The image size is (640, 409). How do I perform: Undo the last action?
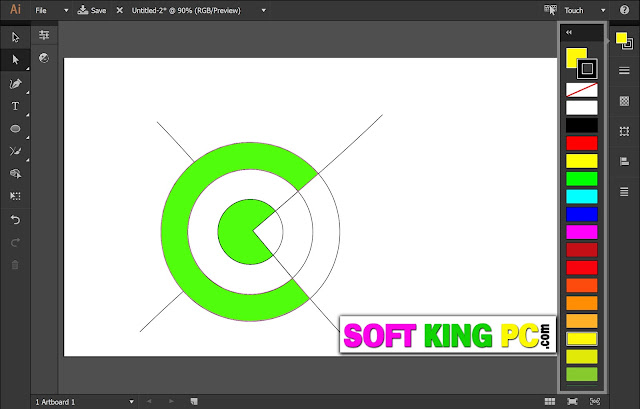(x=15, y=220)
